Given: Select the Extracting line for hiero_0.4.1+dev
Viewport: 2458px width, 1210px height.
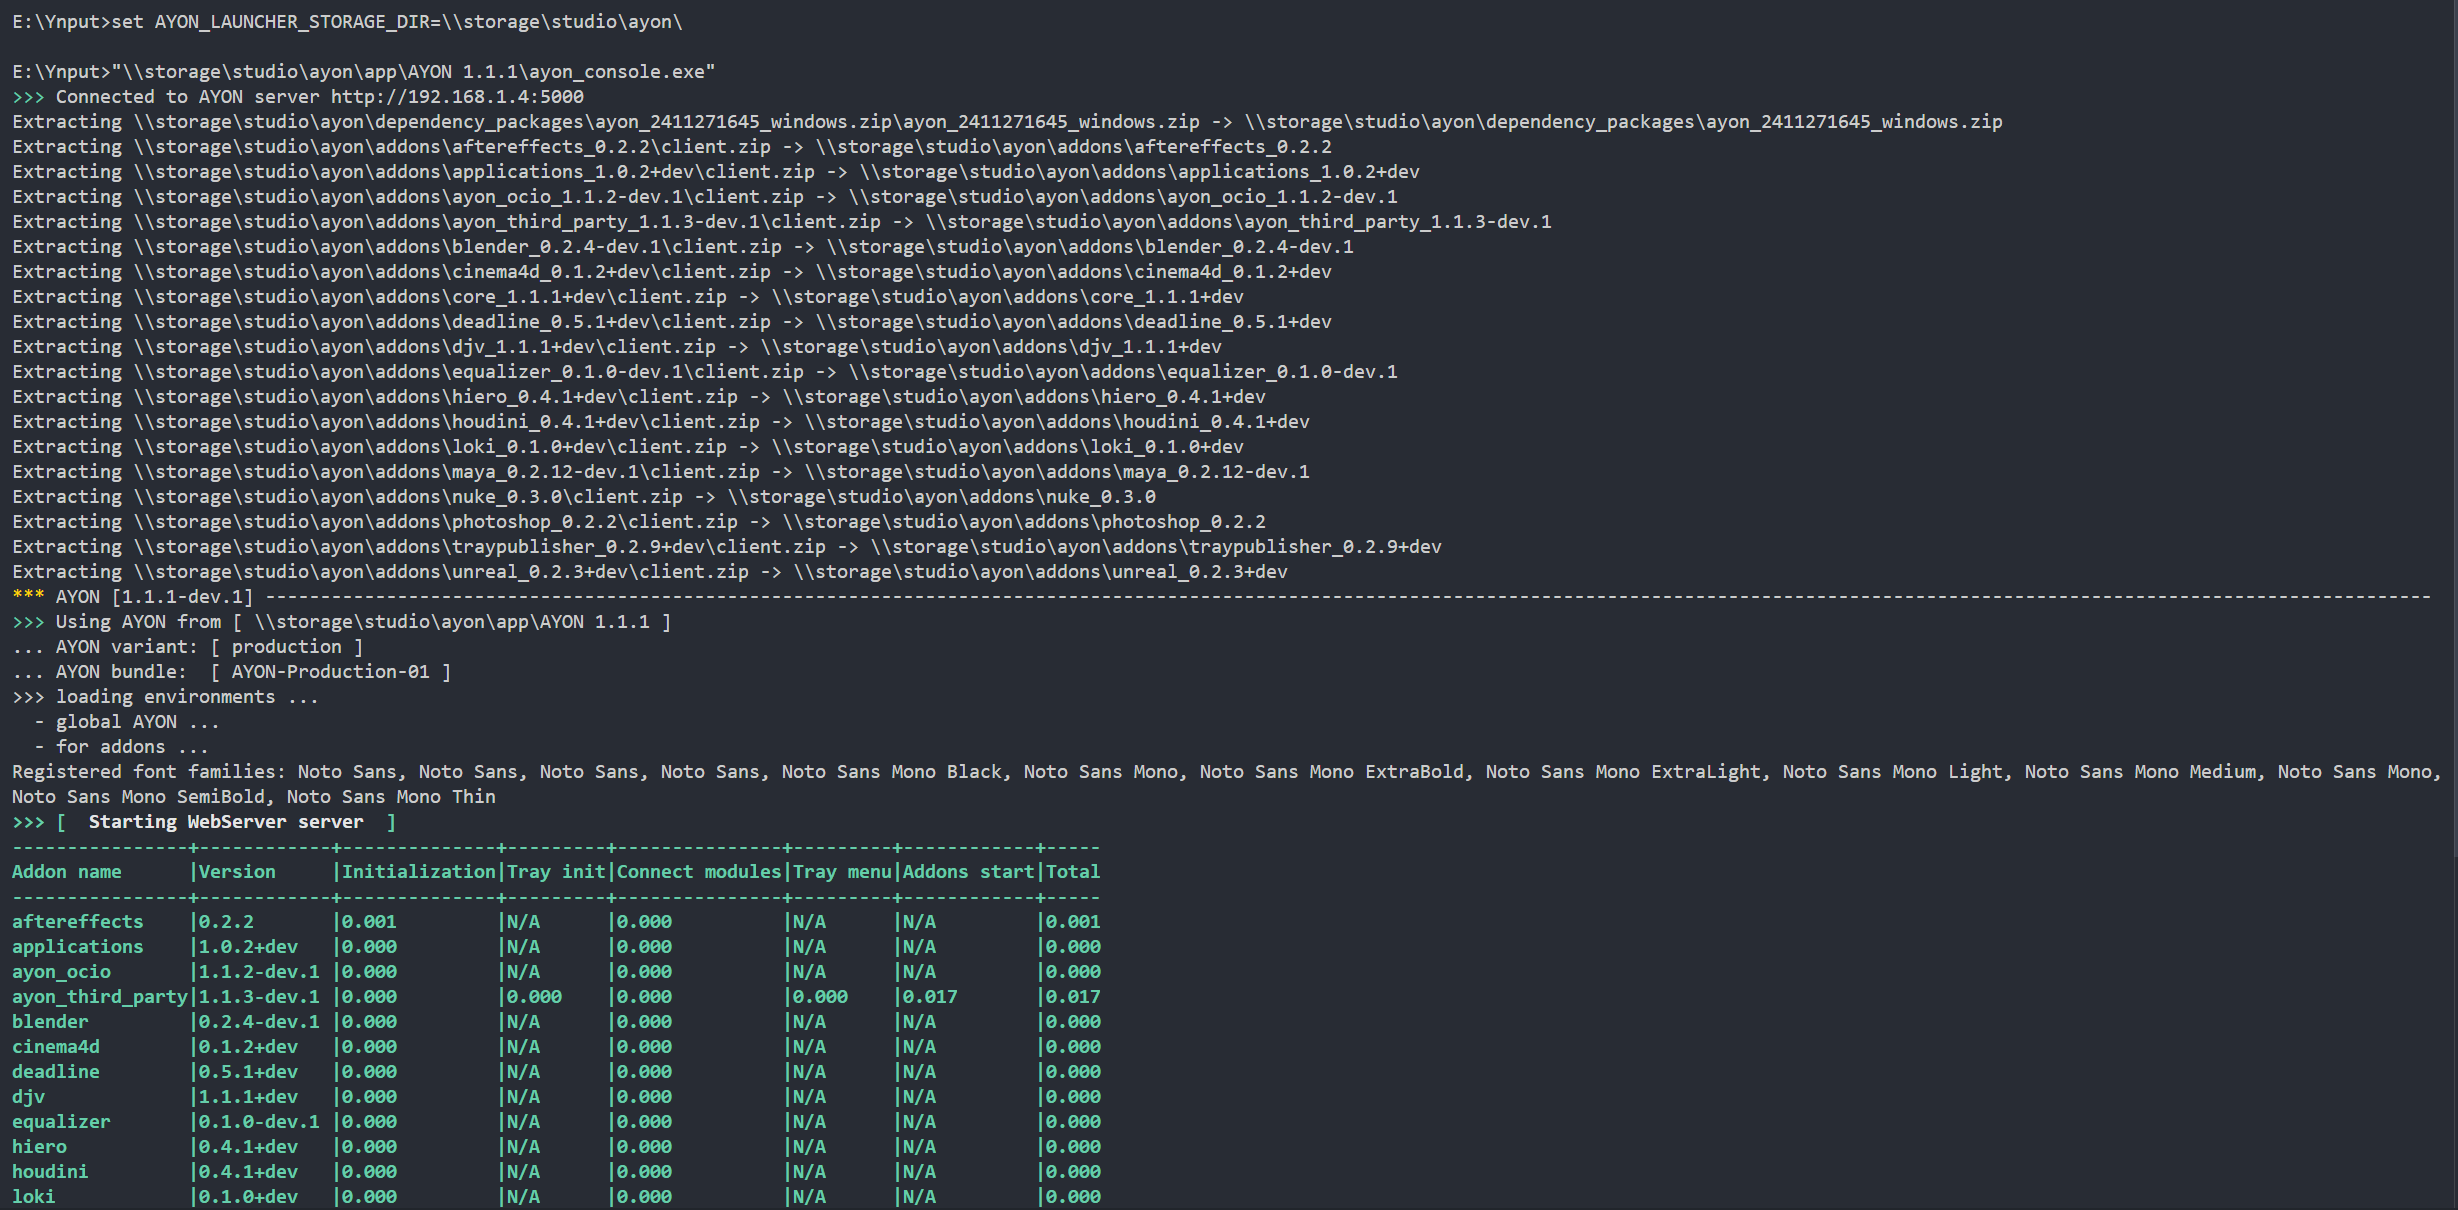Looking at the screenshot, I should 639,397.
